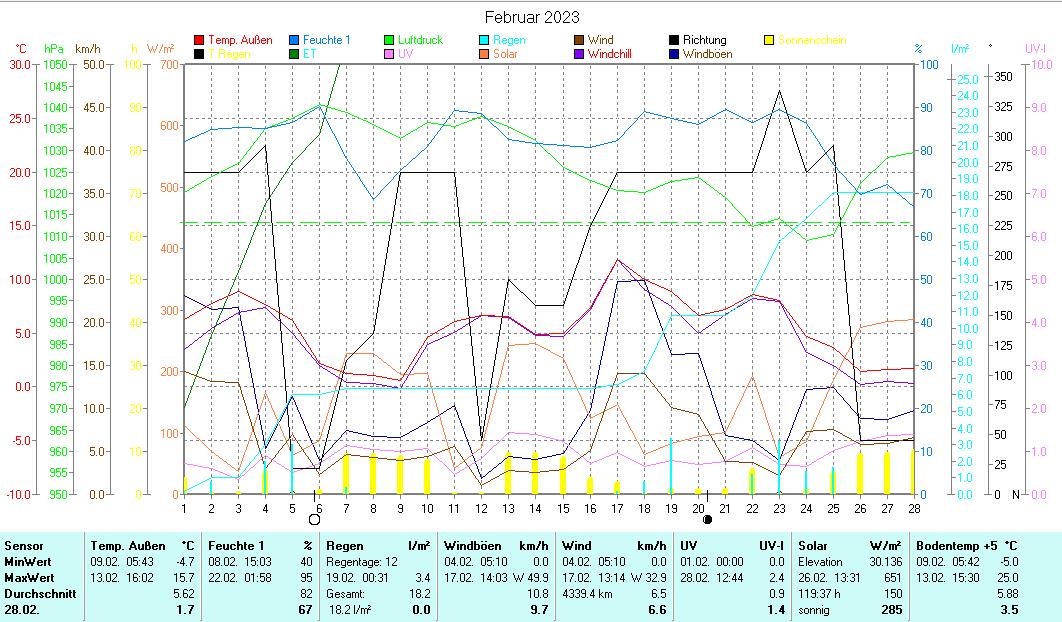The width and height of the screenshot is (1062, 622).
Task: Click the 'Gesamt:' rain total label
Action: (x=345, y=594)
